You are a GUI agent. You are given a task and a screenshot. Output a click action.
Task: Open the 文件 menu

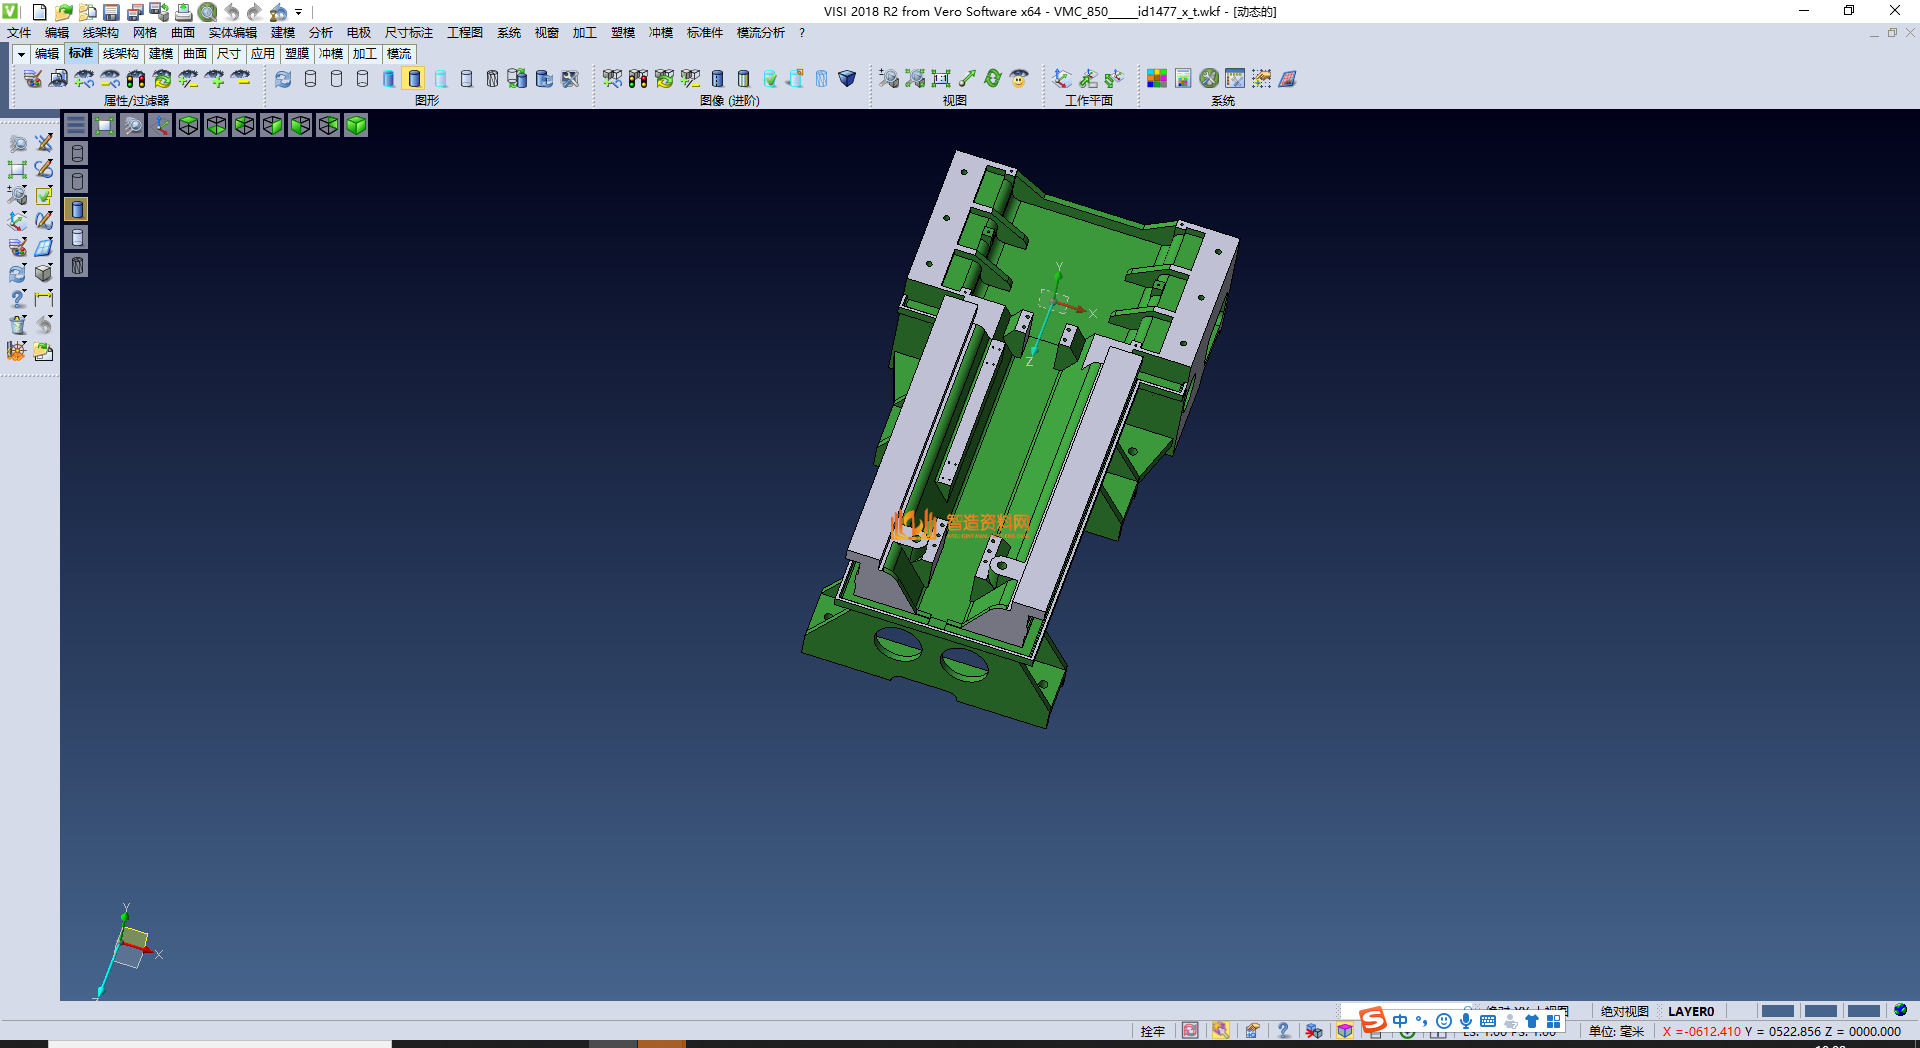(x=19, y=33)
